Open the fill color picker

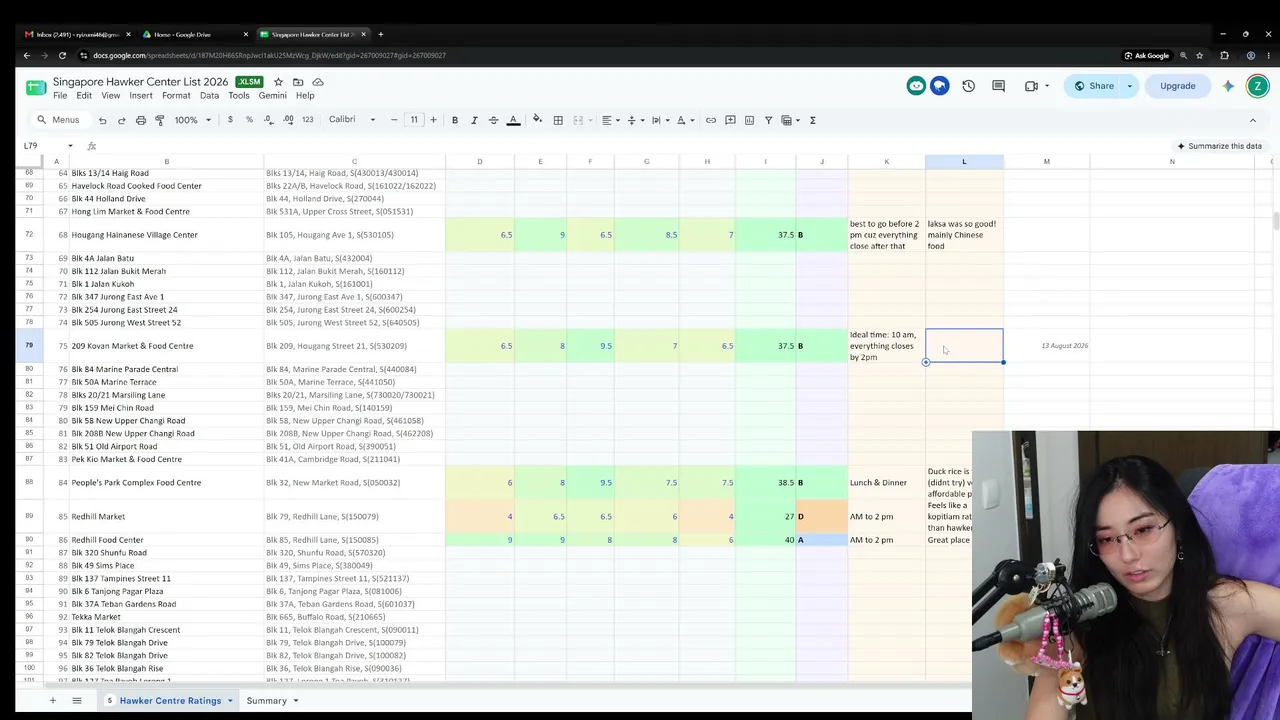[537, 120]
